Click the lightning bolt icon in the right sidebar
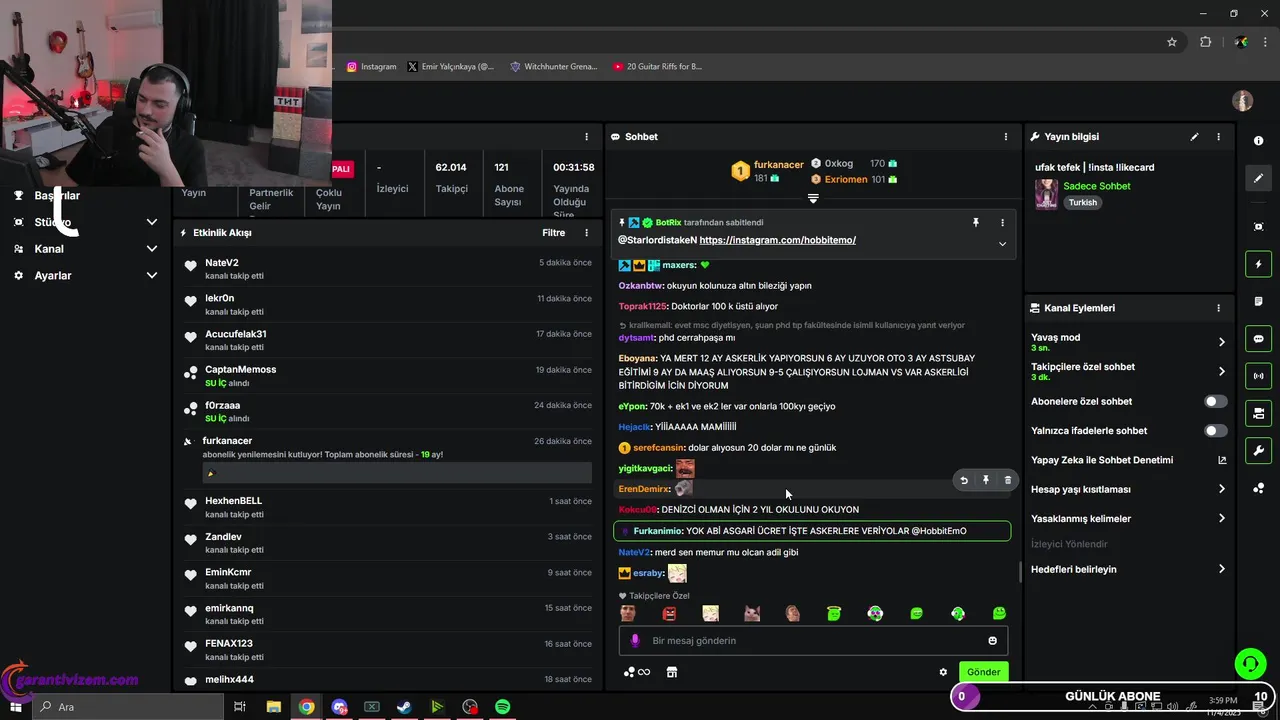This screenshot has height=720, width=1280. coord(1258,264)
